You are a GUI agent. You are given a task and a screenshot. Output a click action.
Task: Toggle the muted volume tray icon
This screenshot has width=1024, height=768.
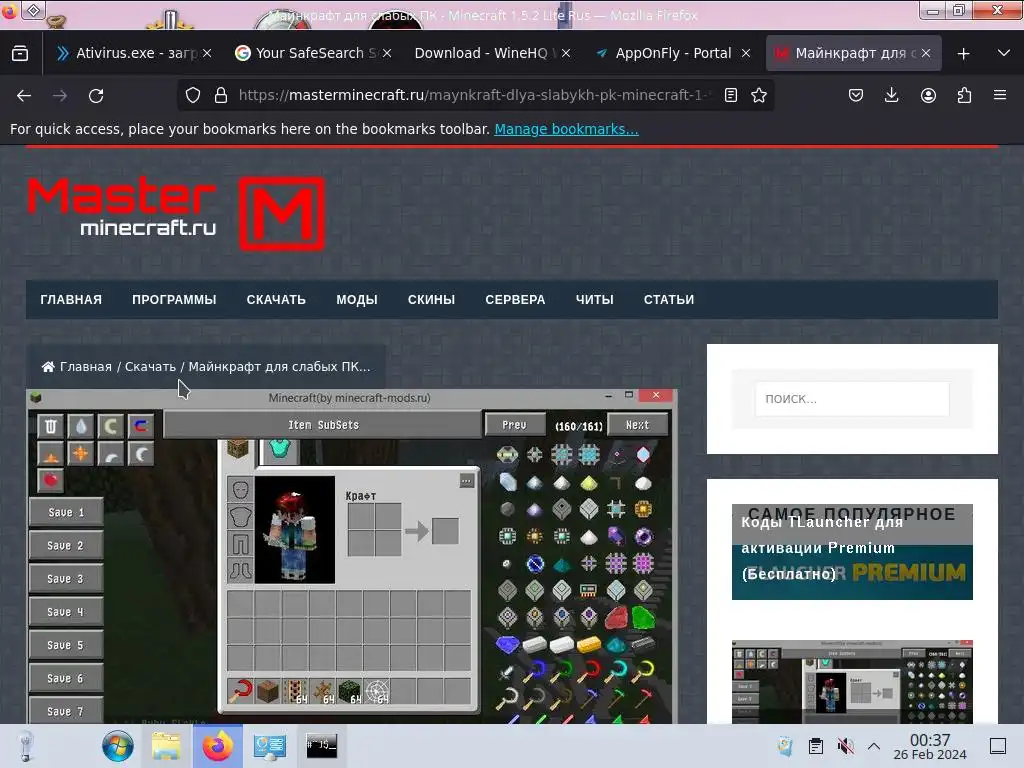pyautogui.click(x=845, y=746)
